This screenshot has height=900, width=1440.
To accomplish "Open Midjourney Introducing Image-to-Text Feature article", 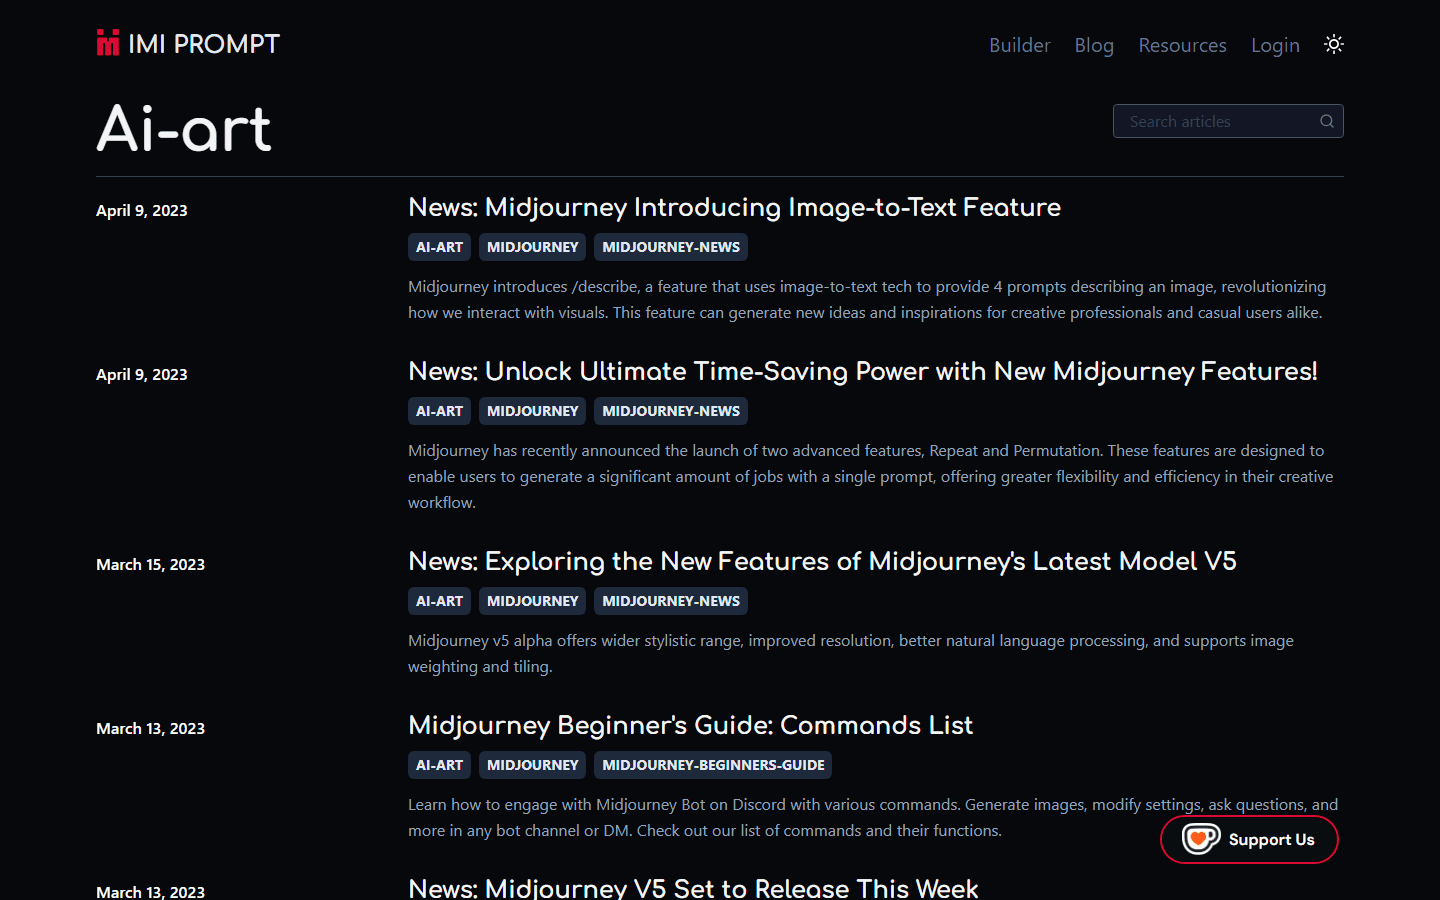I will 734,207.
